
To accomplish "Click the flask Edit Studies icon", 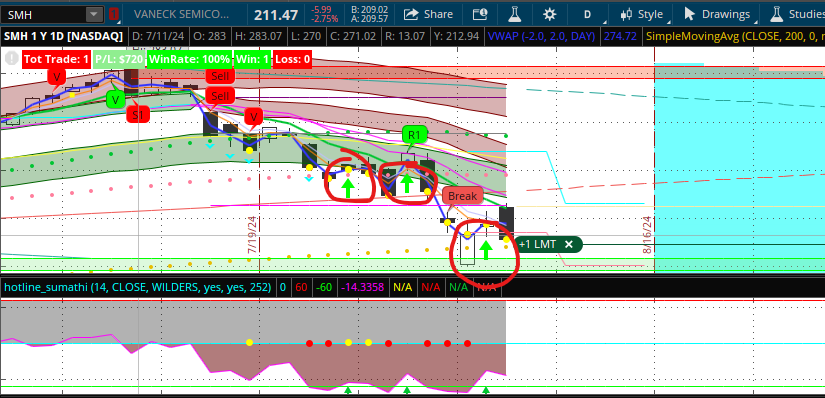I will (514, 14).
